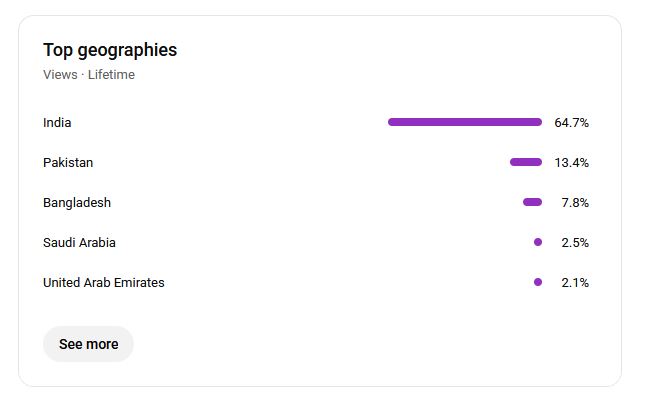
Task: Select the United Arab Emirates label
Action: (104, 283)
